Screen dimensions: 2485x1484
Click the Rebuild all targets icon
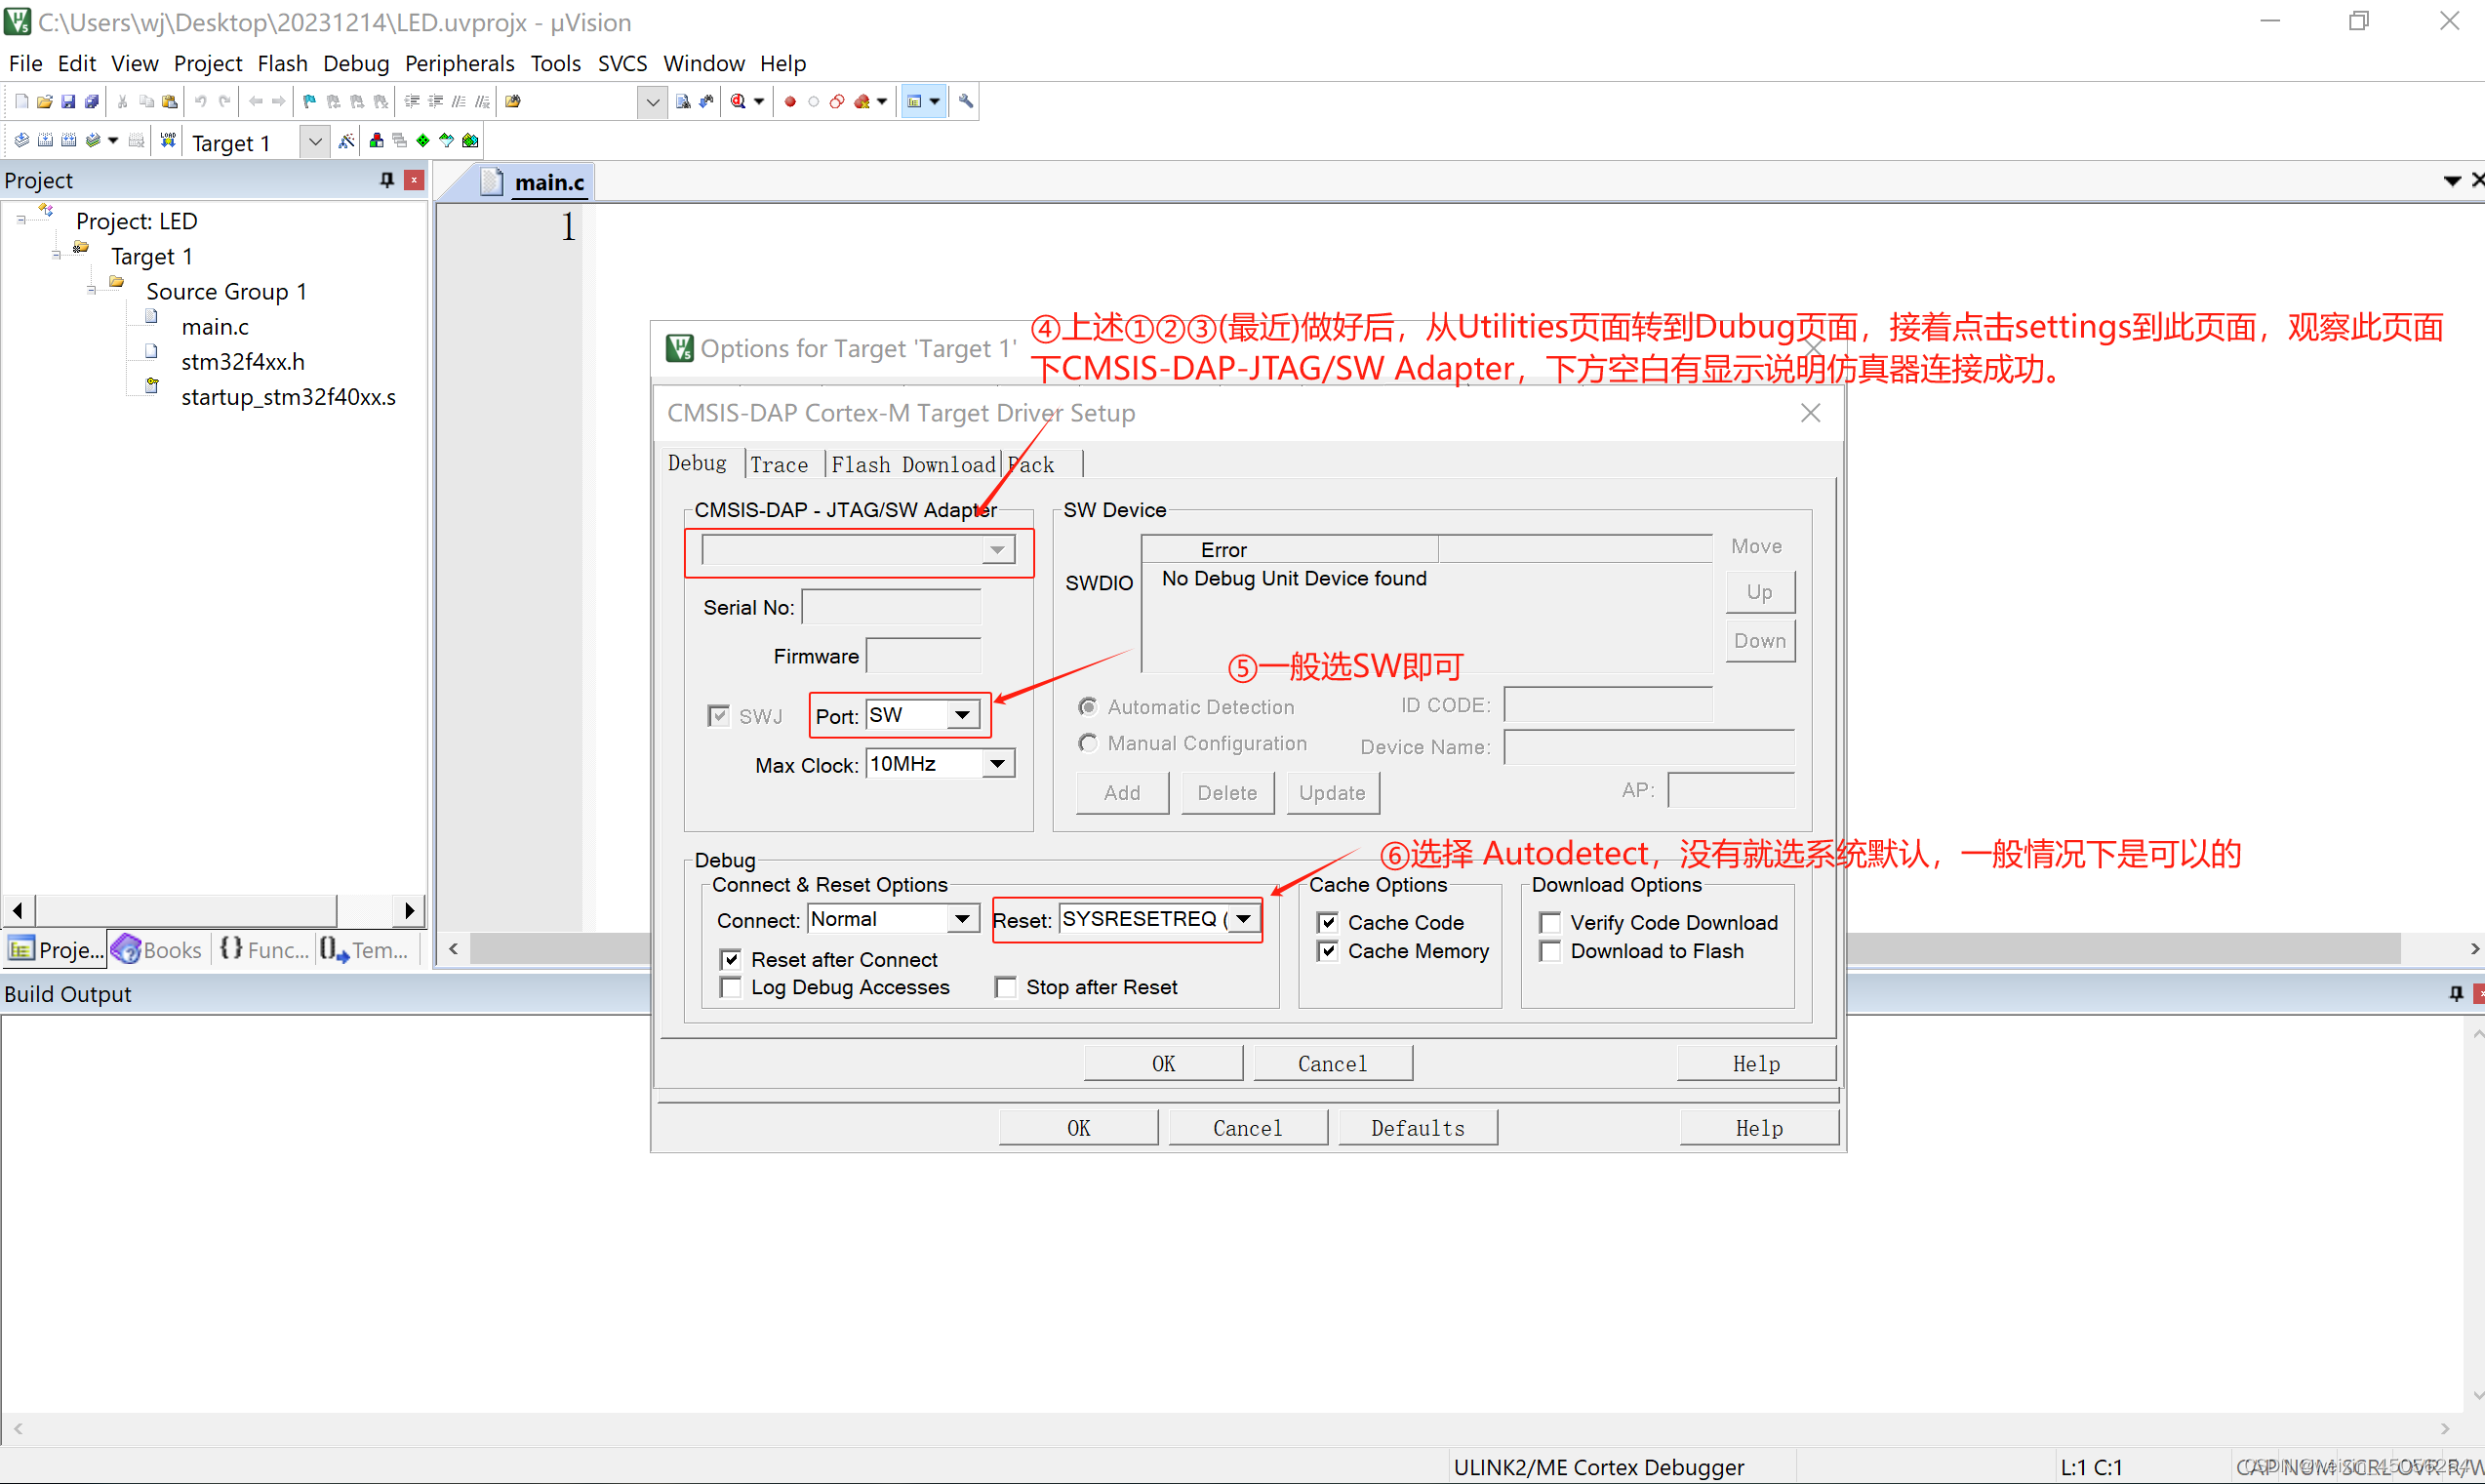pos(68,141)
